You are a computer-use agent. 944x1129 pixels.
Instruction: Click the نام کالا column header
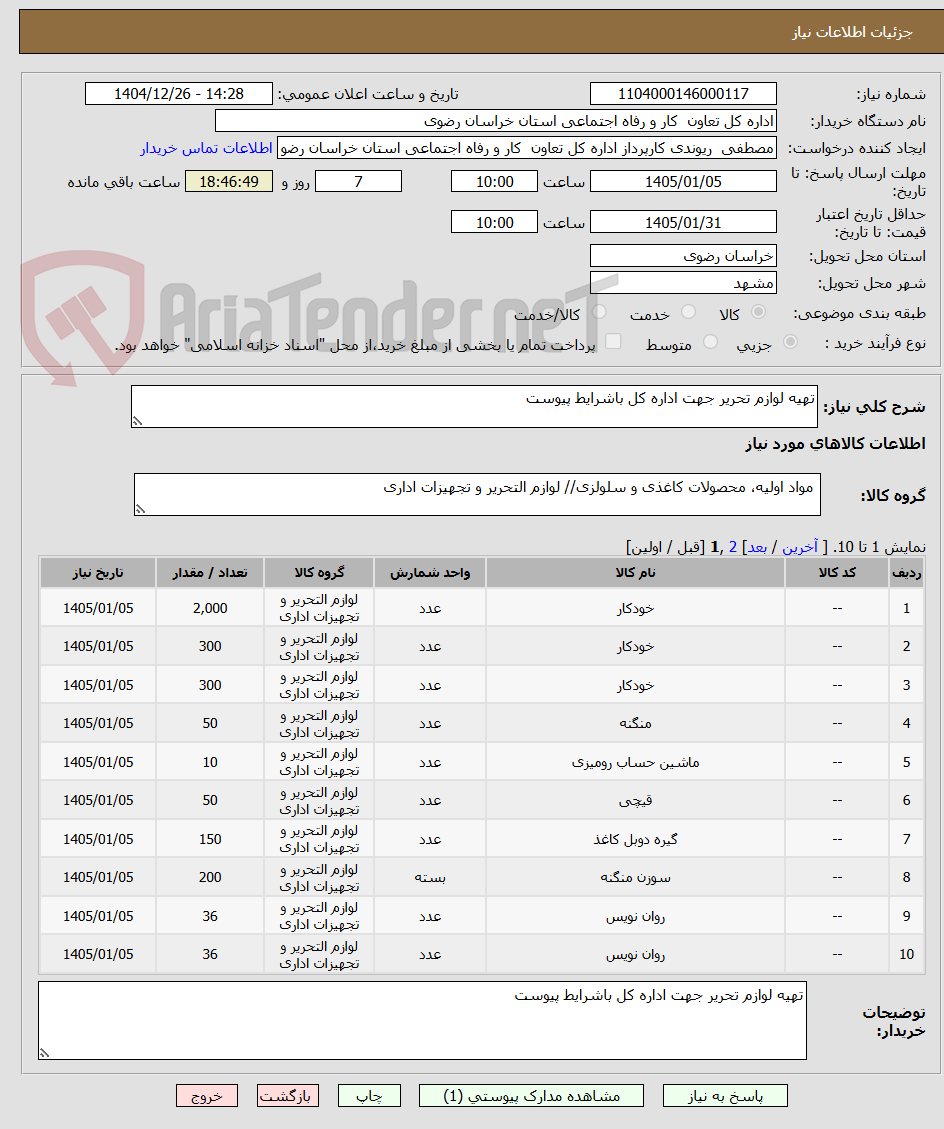click(635, 572)
